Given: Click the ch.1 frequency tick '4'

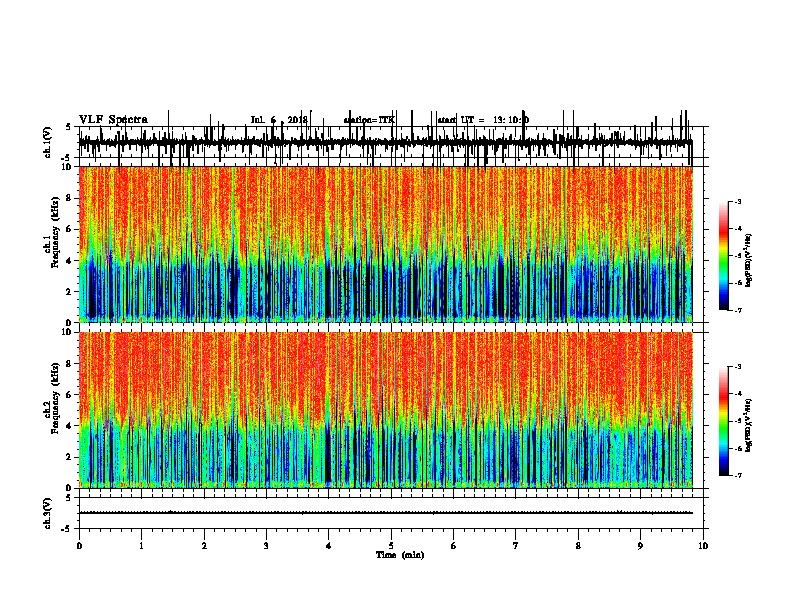Looking at the screenshot, I should click(69, 261).
